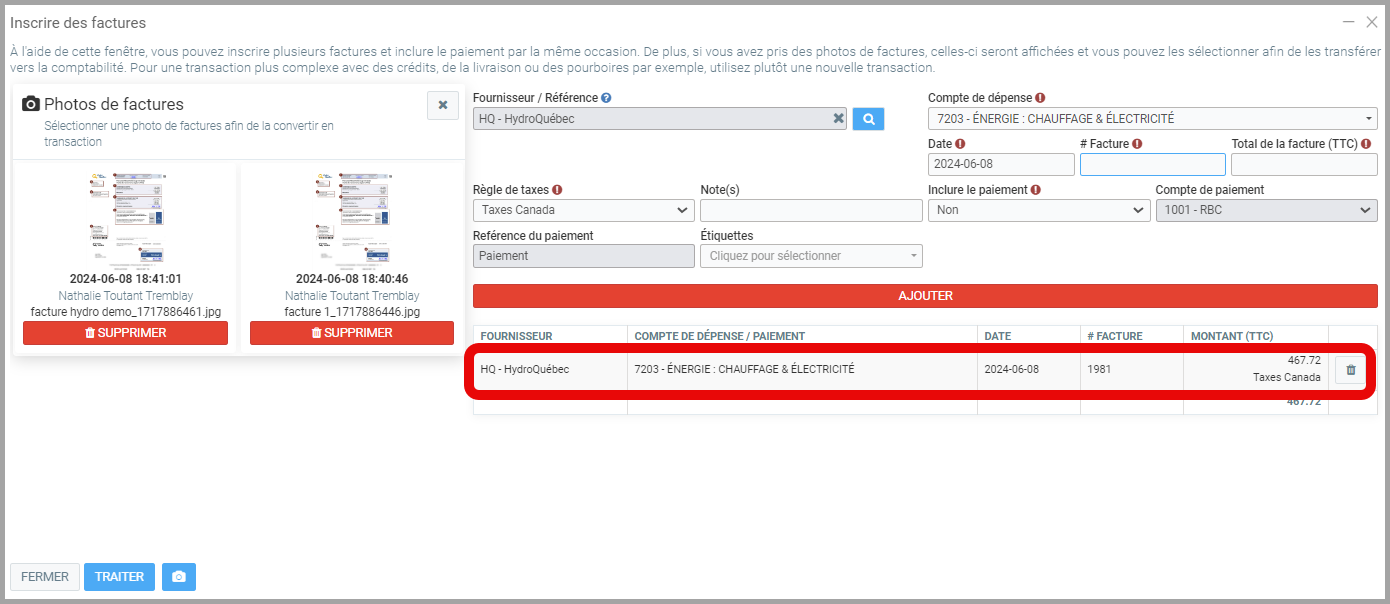Open the Inclure le paiement dropdown
Image resolution: width=1390 pixels, height=604 pixels.
(1038, 211)
